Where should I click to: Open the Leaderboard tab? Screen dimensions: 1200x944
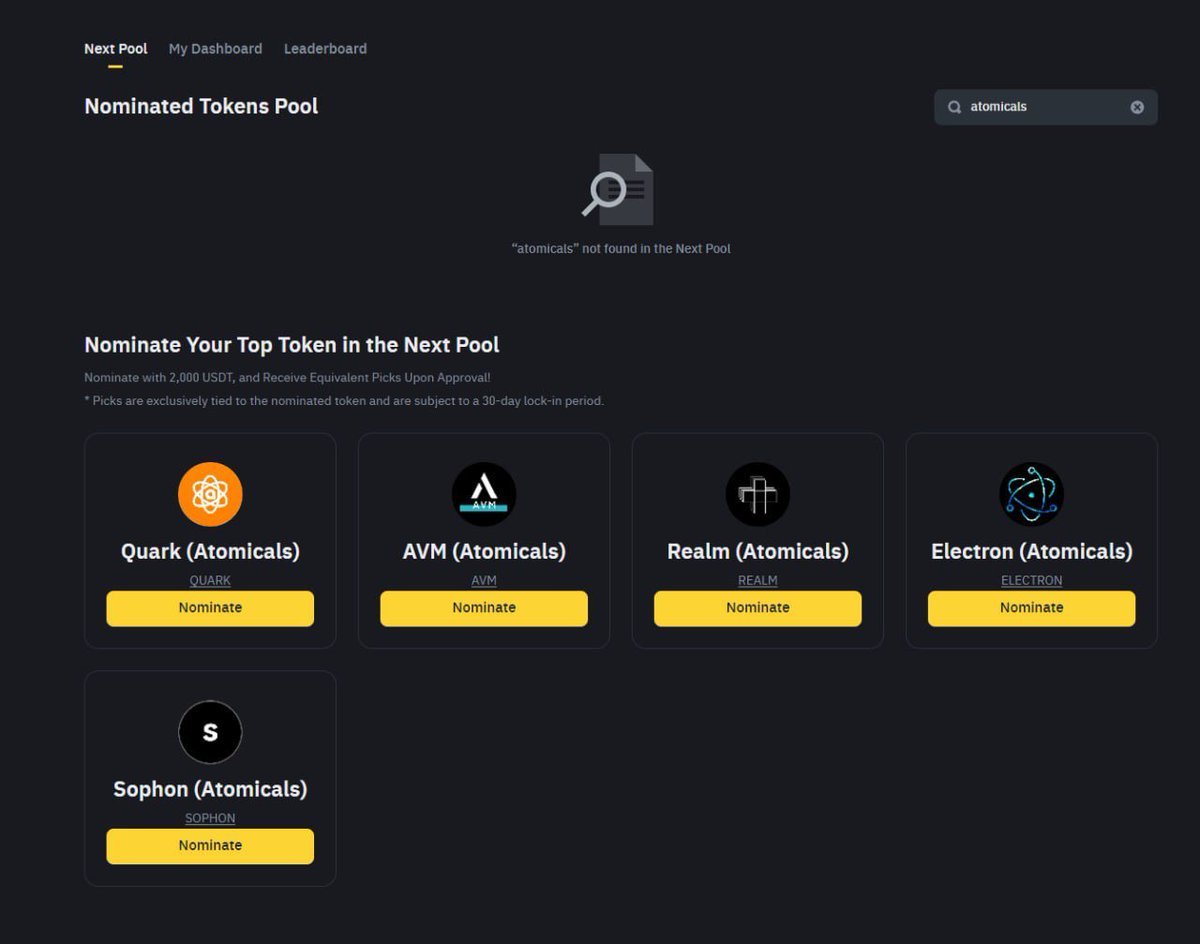[x=325, y=49]
